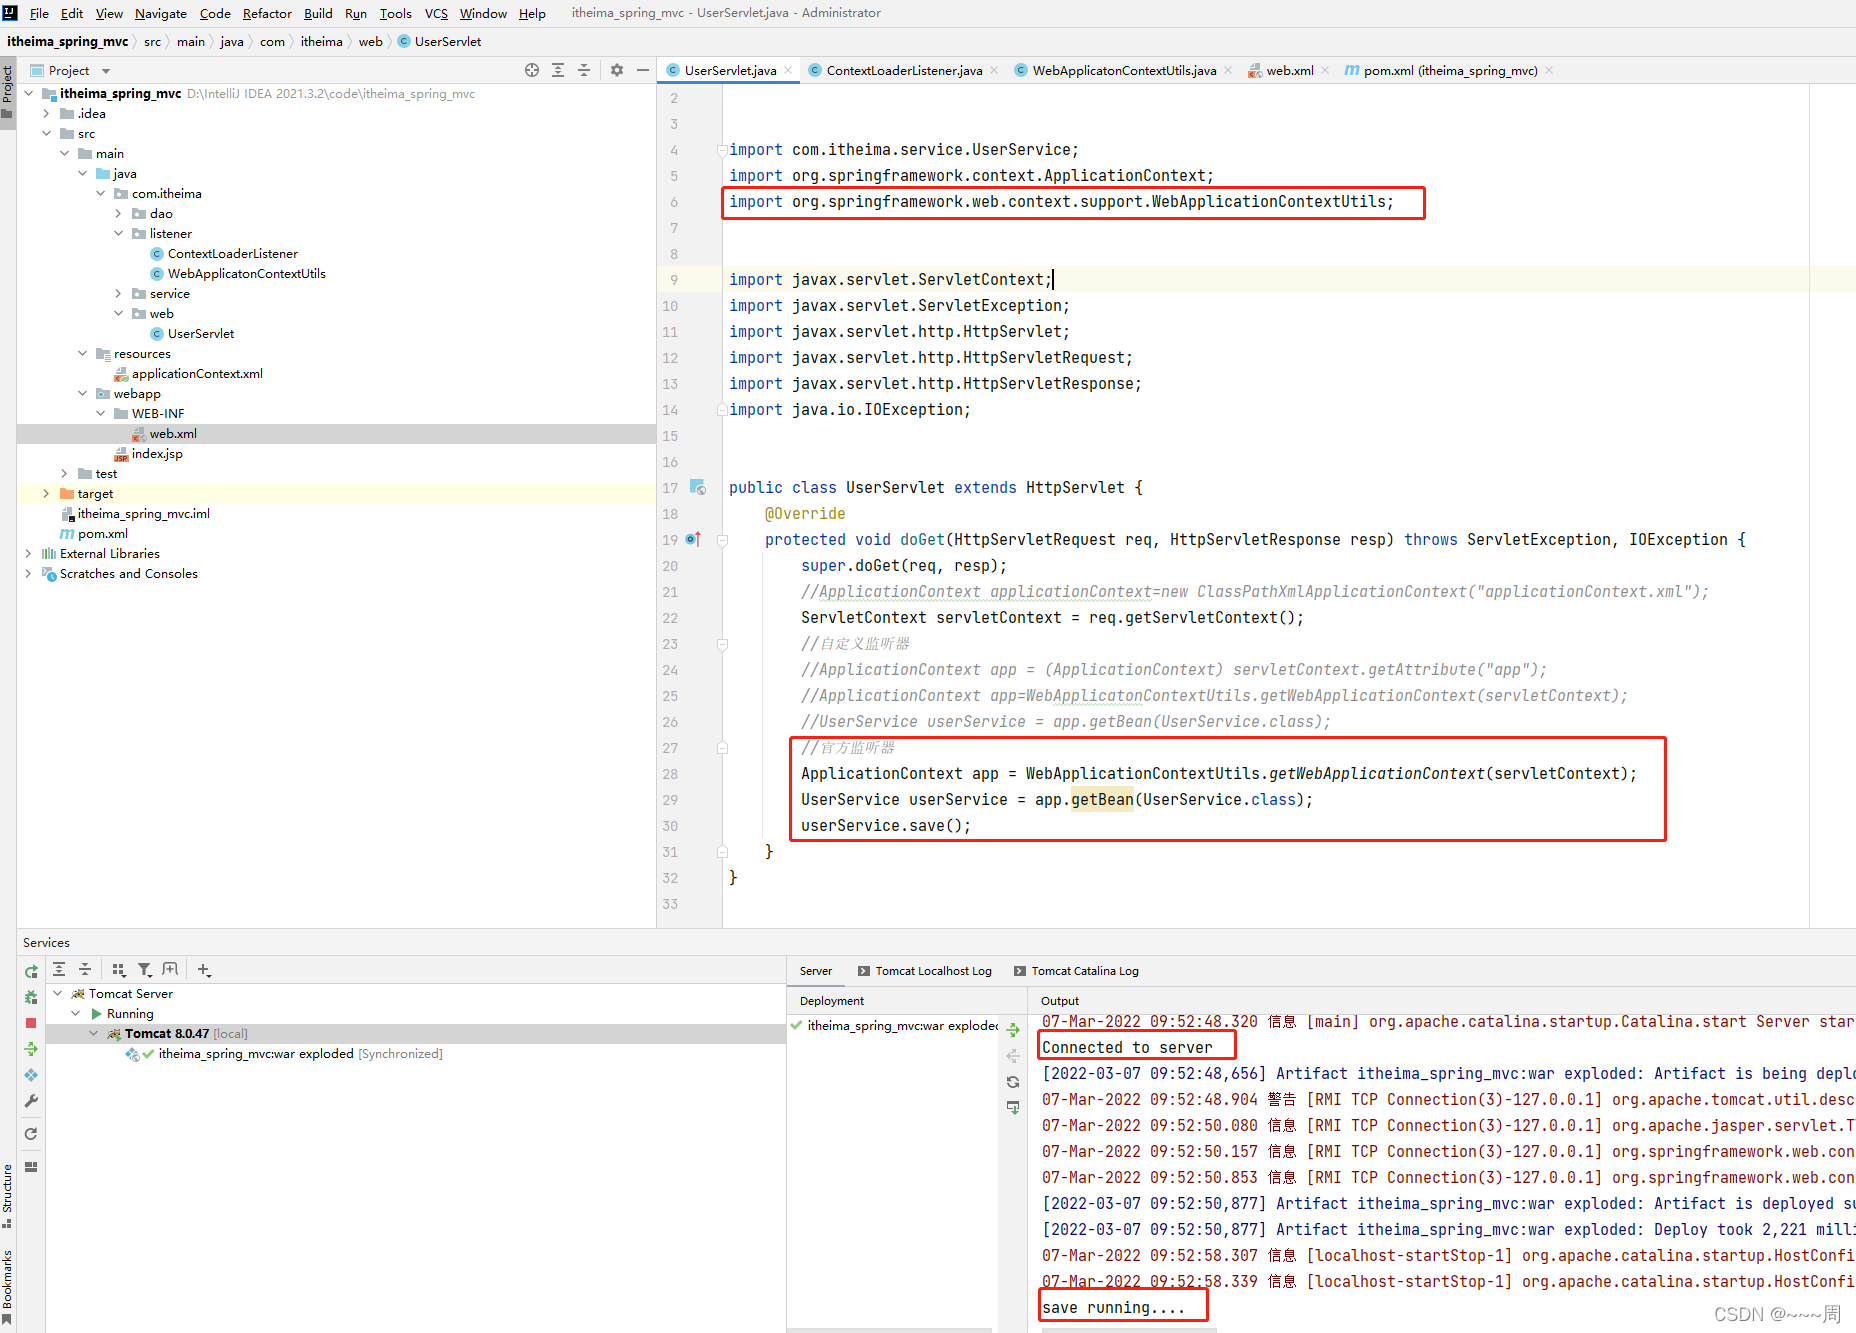1856x1333 pixels.
Task: Click the Deploy All icon in Services sidebar
Action: coord(31,1049)
